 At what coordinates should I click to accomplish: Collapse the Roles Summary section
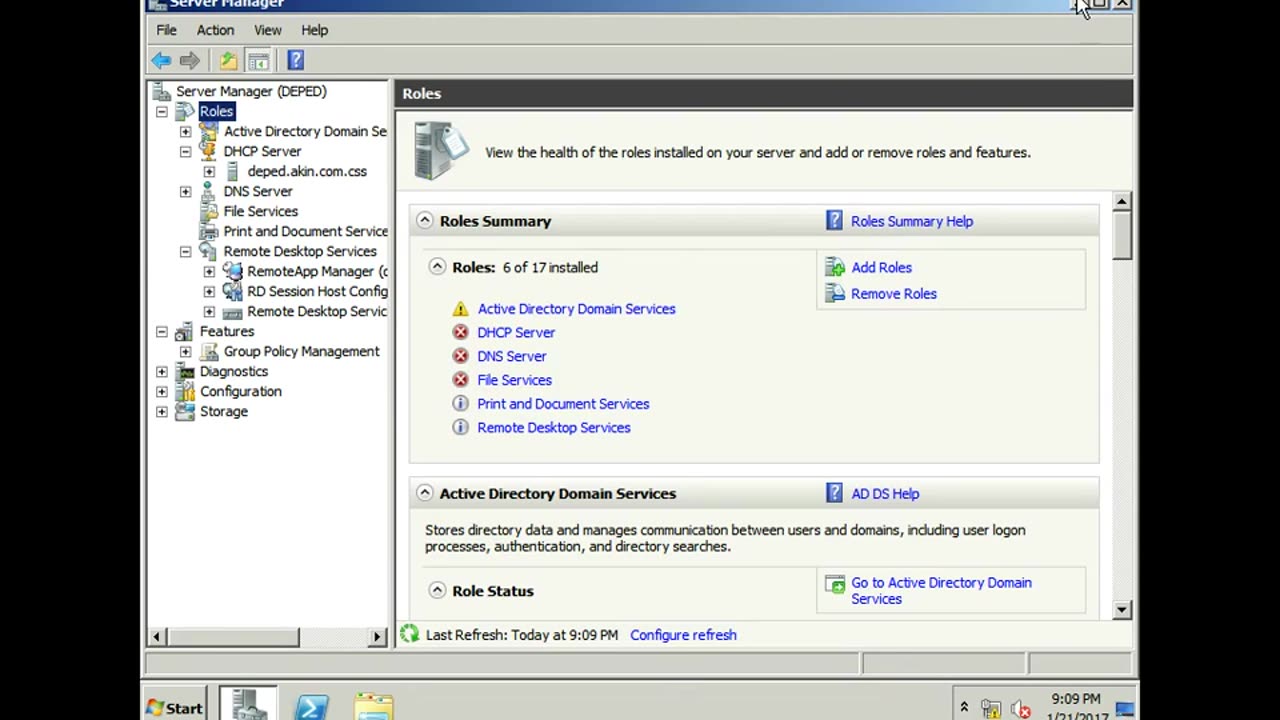[x=425, y=220]
